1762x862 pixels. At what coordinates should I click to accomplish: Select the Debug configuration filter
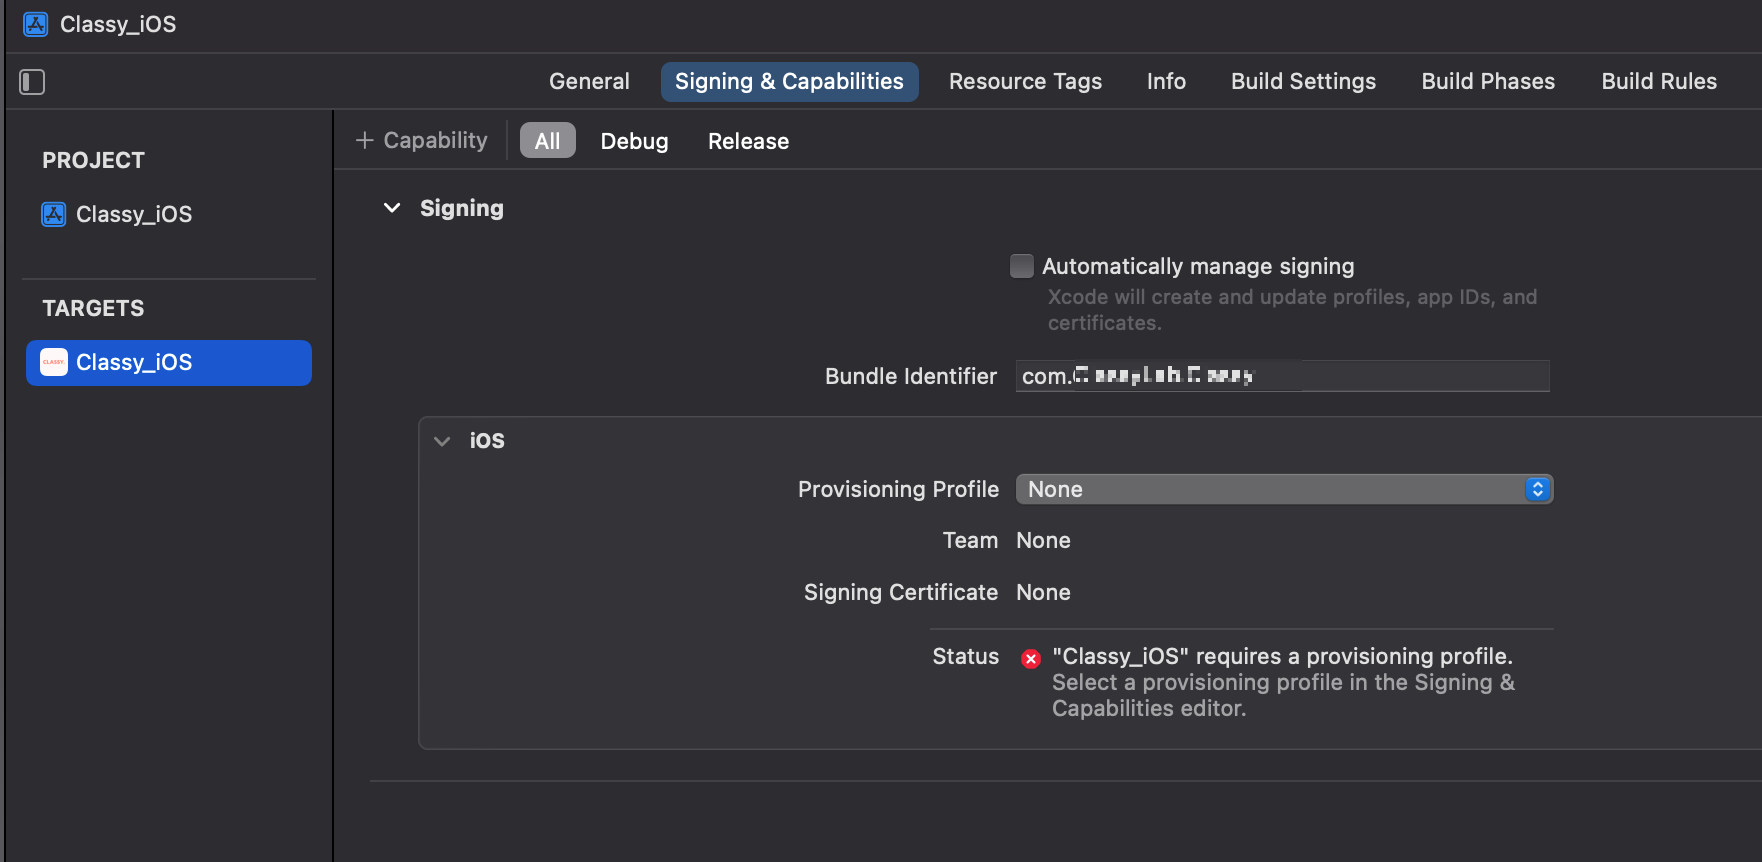click(634, 141)
